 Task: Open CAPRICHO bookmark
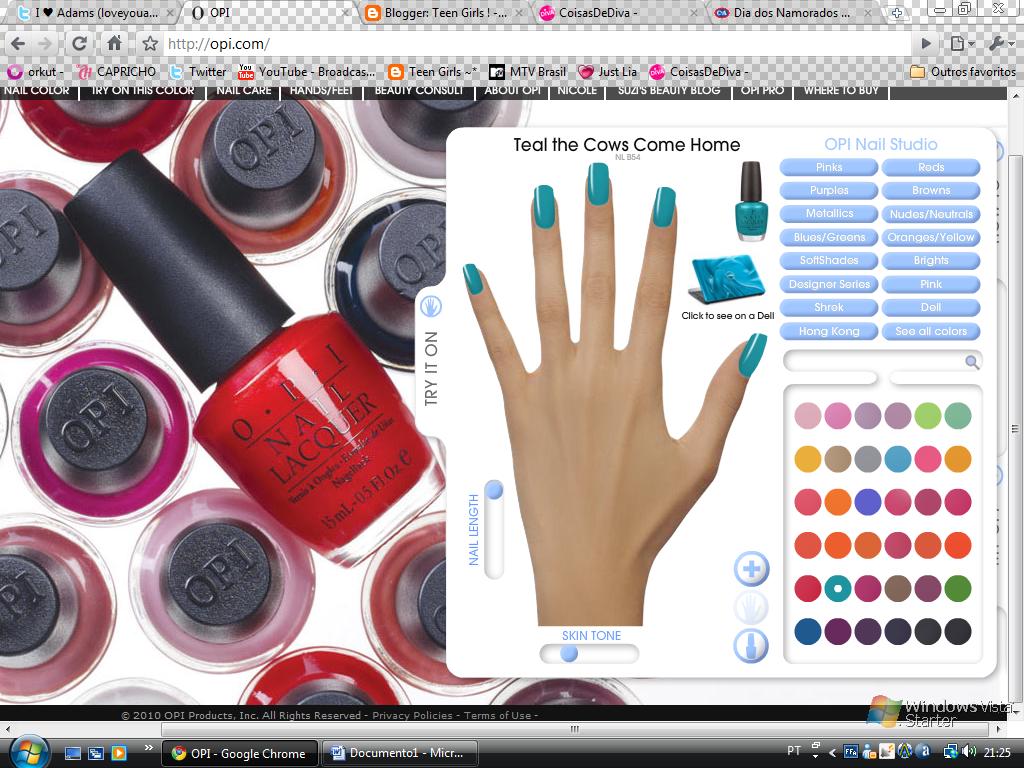116,72
